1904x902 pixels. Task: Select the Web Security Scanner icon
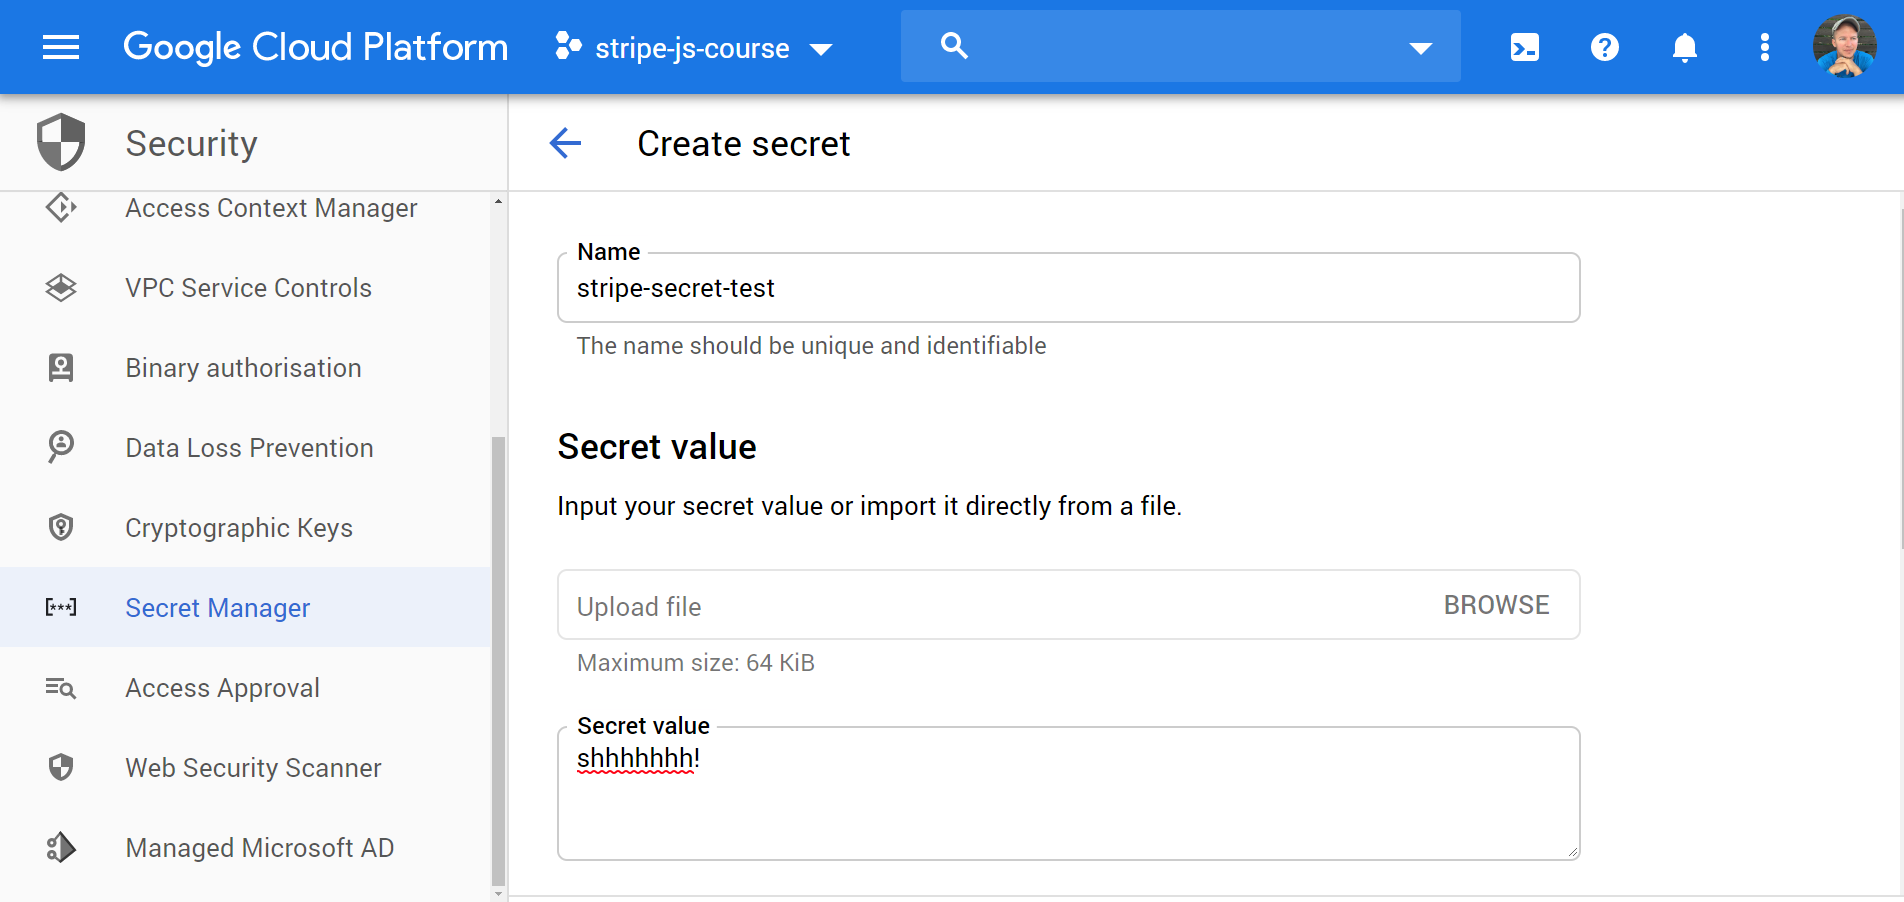coord(60,767)
